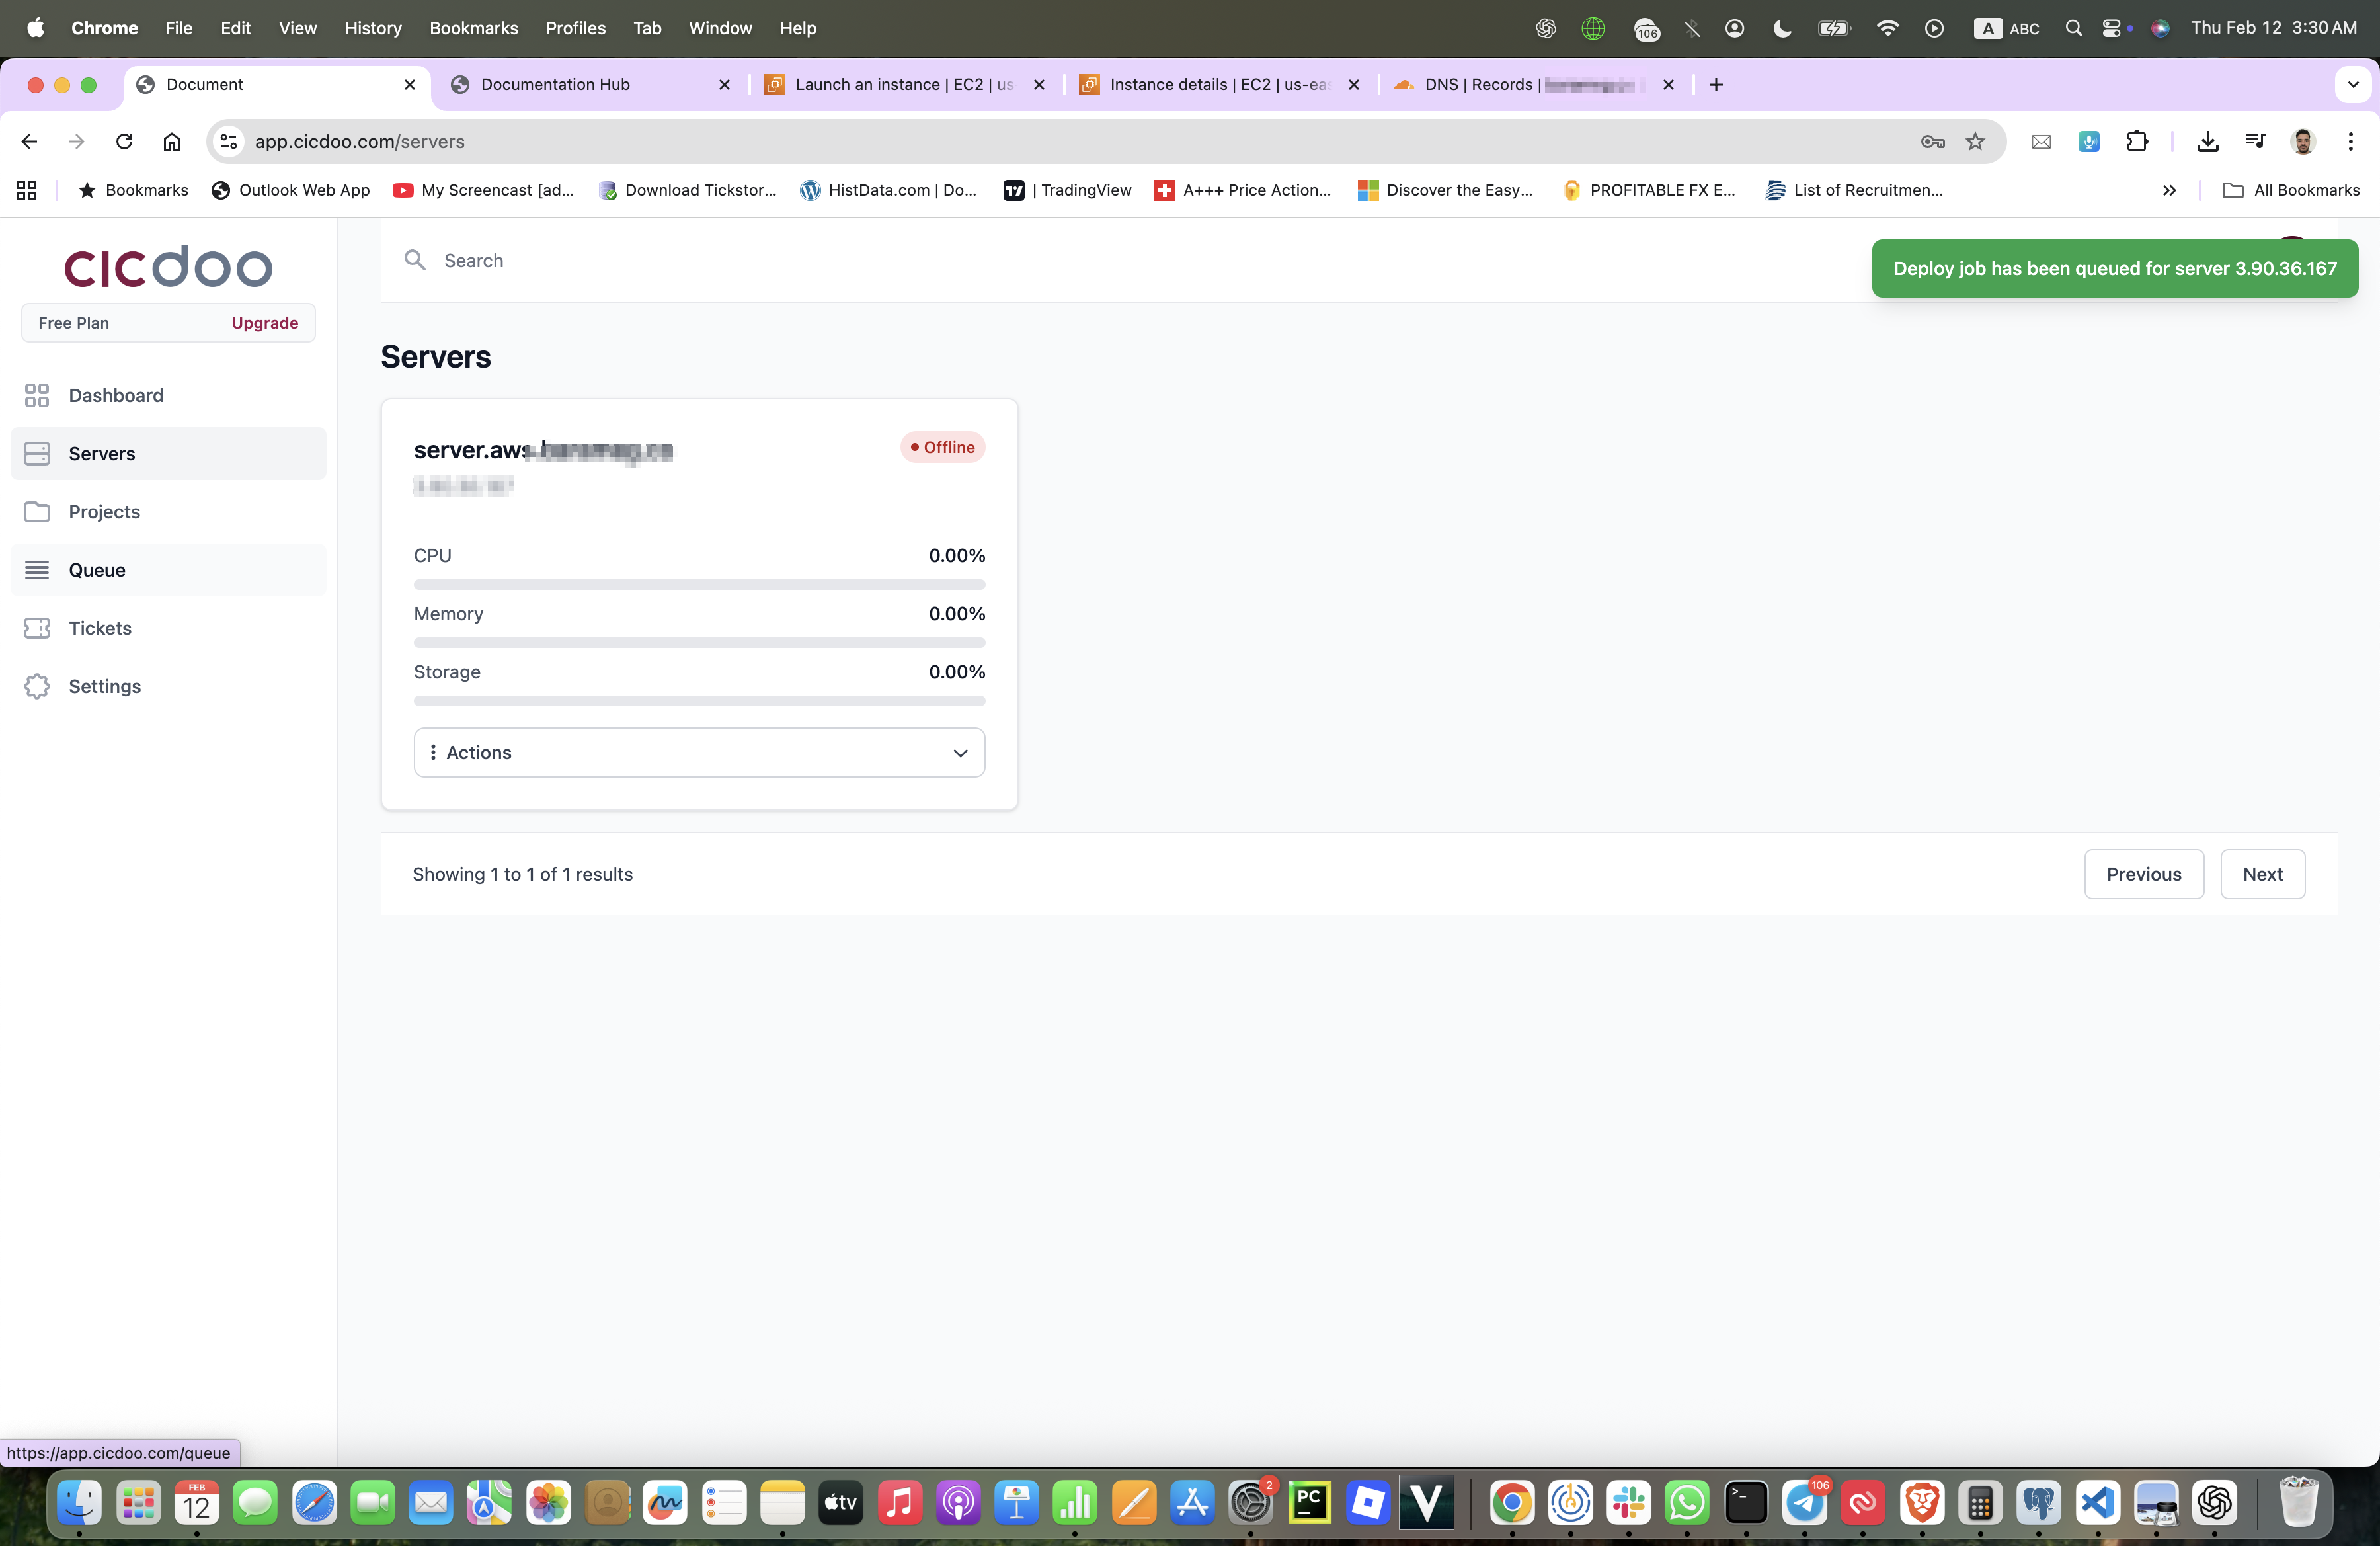Switch to the Documentation Hub tab
The height and width of the screenshot is (1546, 2380).
coord(555,84)
